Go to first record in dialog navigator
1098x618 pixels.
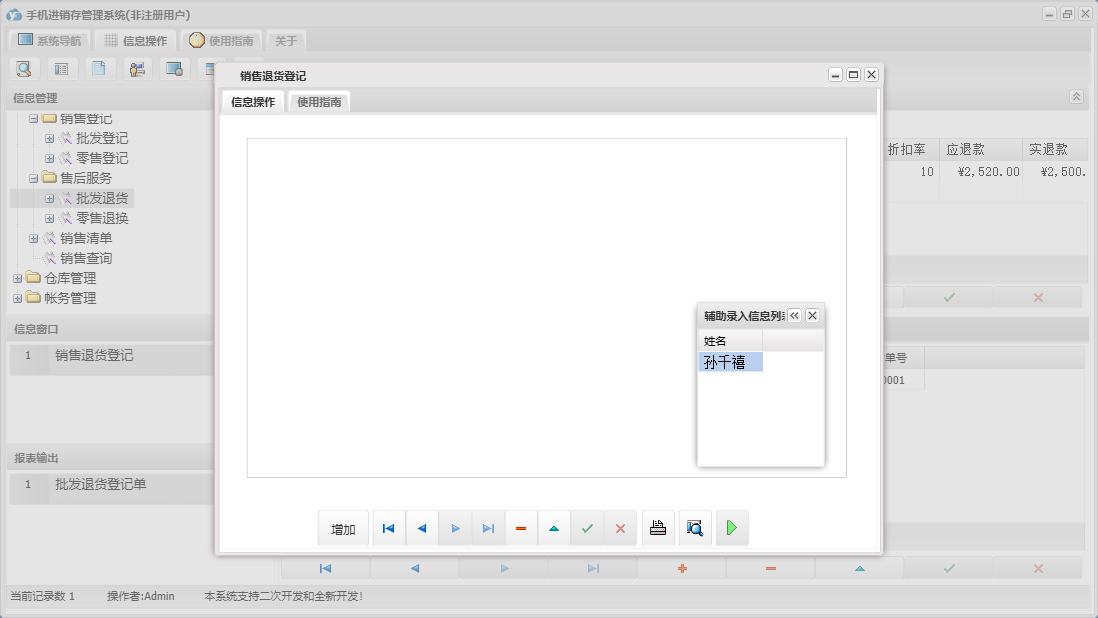[389, 528]
